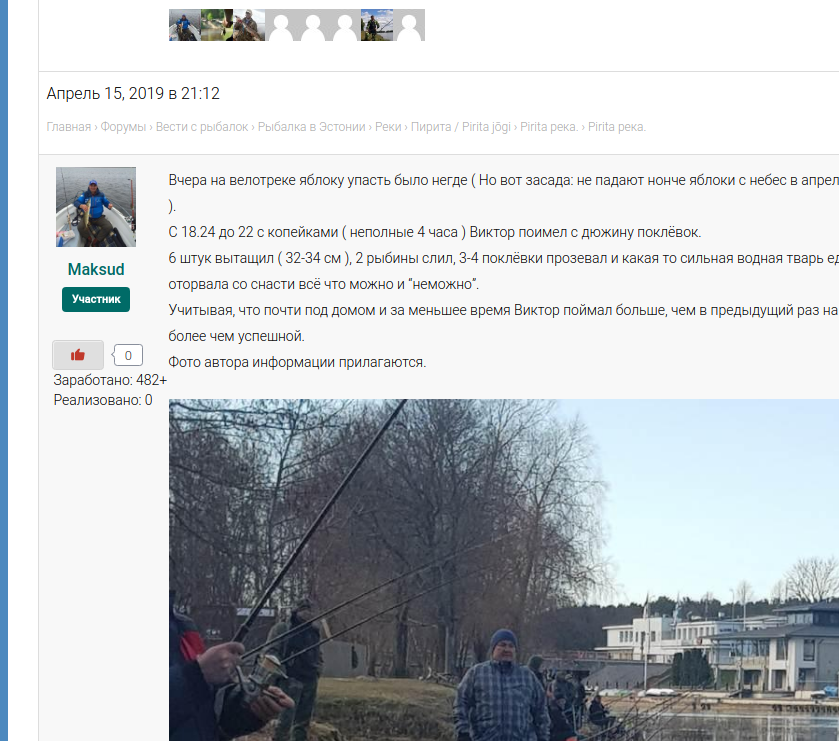This screenshot has width=839, height=741.
Task: Open the attached fishing photo
Action: (x=504, y=570)
